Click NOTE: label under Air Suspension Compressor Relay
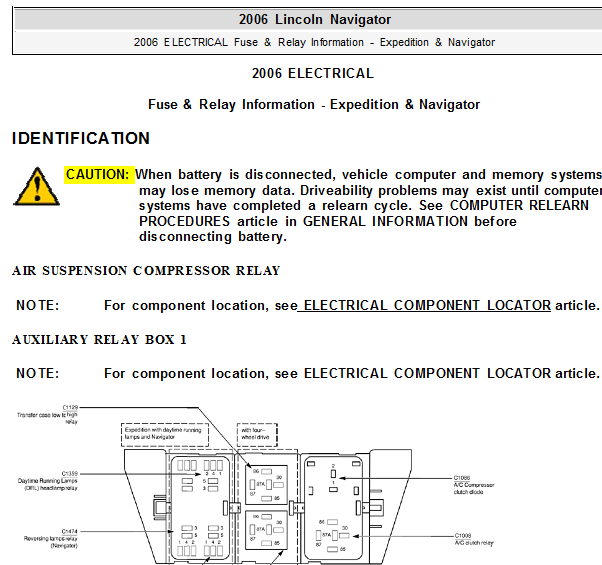602x565 pixels. pos(38,306)
